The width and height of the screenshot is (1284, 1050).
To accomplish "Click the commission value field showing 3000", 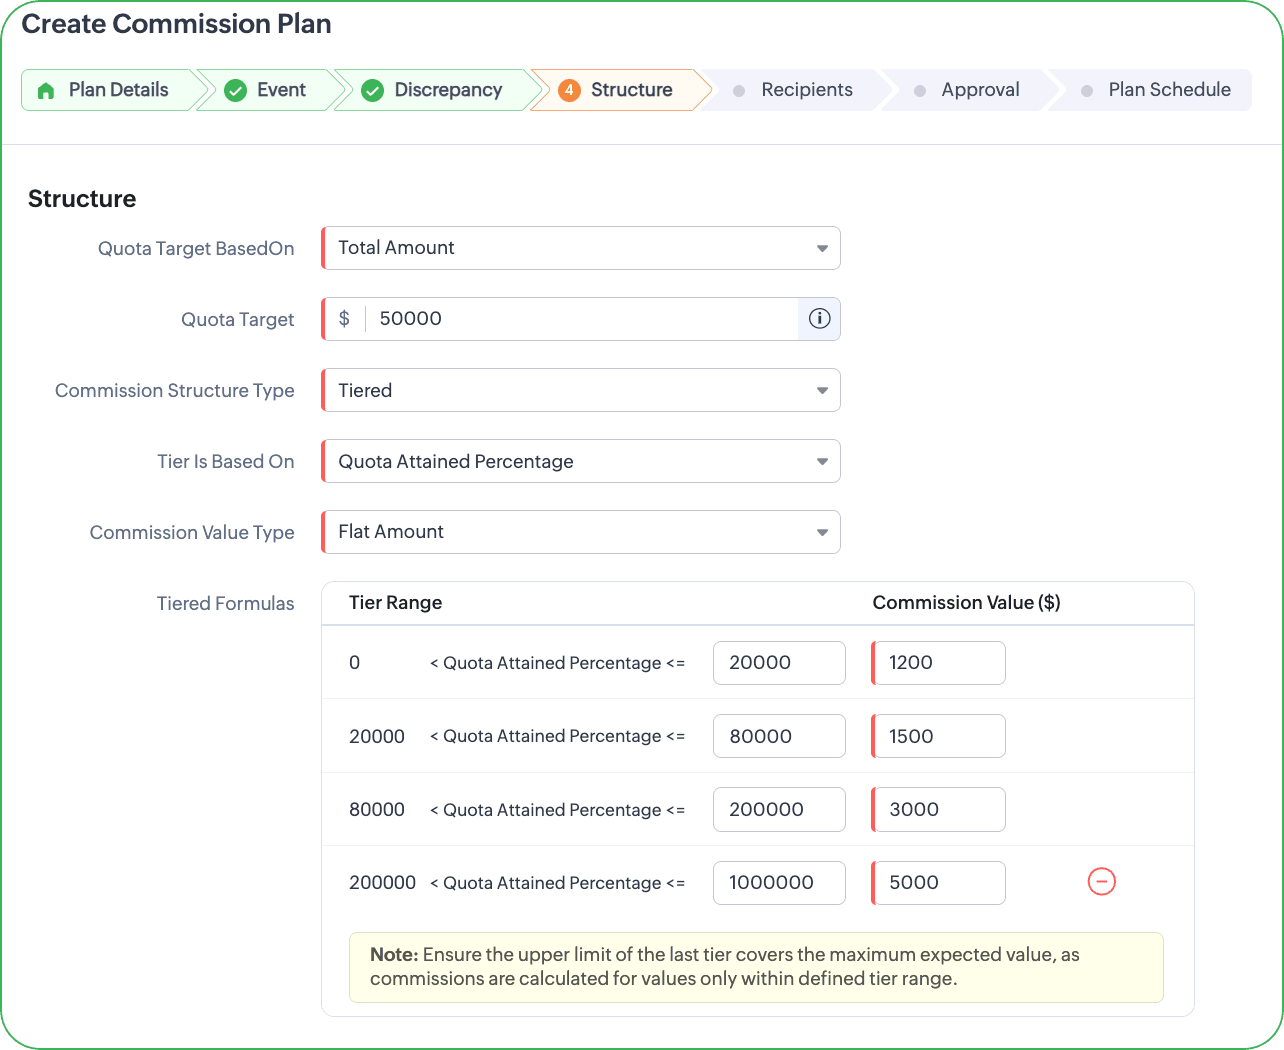I will click(x=938, y=809).
